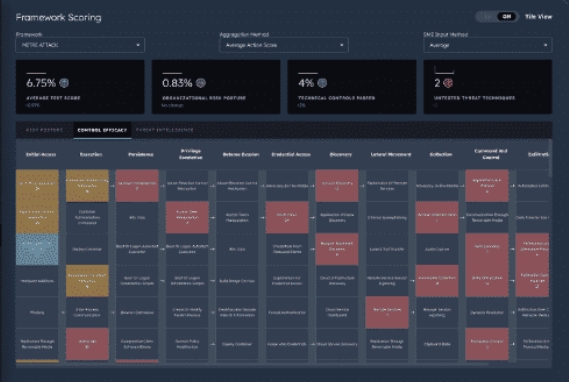Open the Framework dropdown showing MITRE ATT&CK

(80, 45)
